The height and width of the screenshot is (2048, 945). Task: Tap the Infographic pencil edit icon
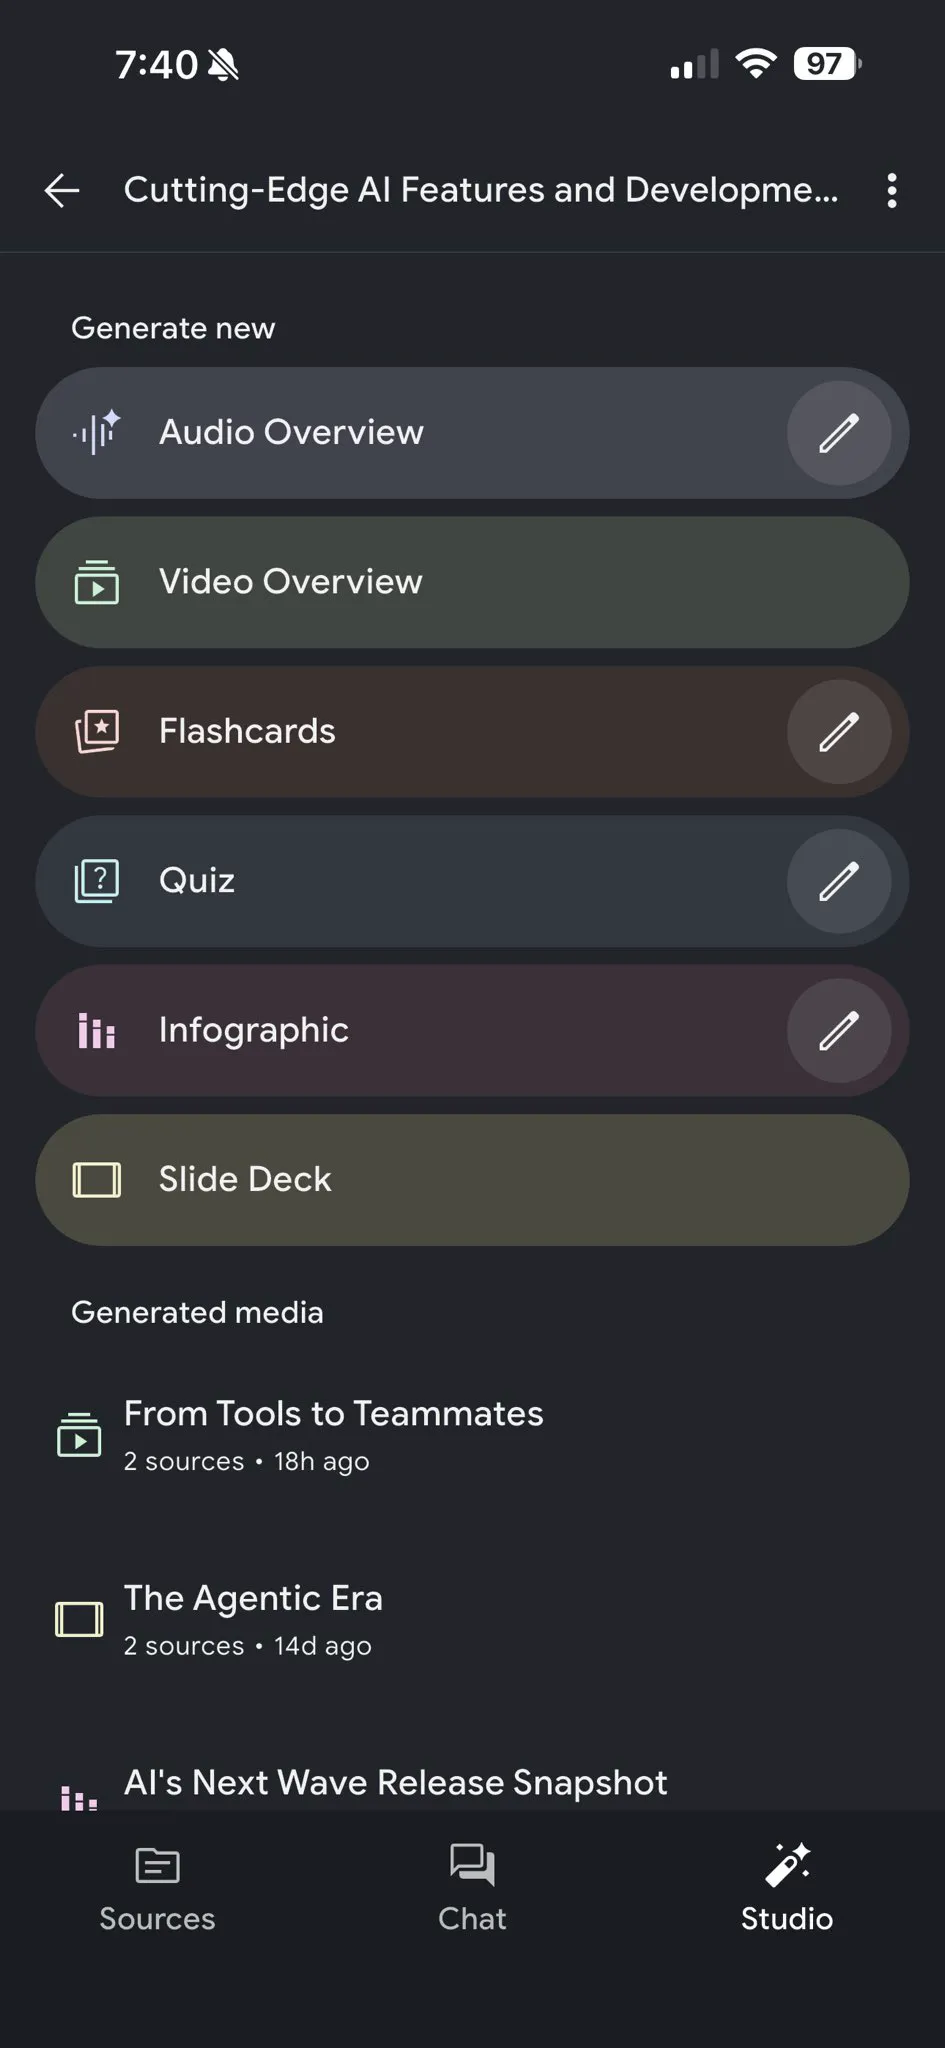click(839, 1030)
